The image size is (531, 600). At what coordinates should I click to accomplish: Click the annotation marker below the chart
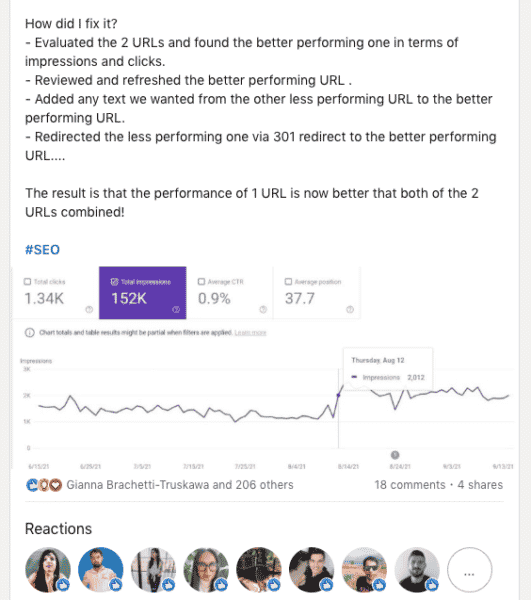(x=395, y=455)
